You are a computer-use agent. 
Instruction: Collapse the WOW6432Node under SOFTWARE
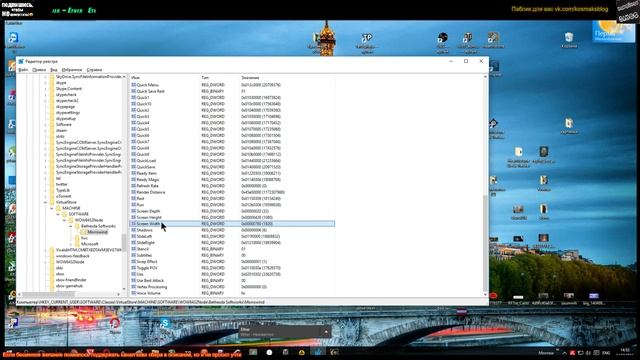click(64, 220)
